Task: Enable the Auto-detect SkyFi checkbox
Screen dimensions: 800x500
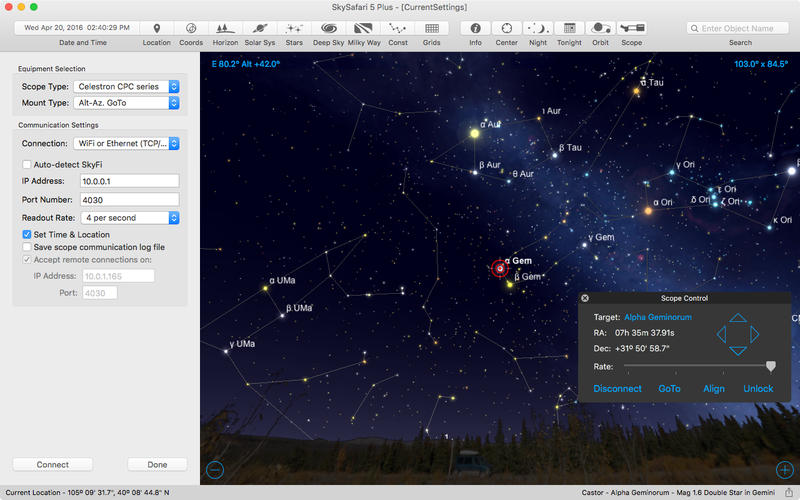Action: [x=27, y=164]
